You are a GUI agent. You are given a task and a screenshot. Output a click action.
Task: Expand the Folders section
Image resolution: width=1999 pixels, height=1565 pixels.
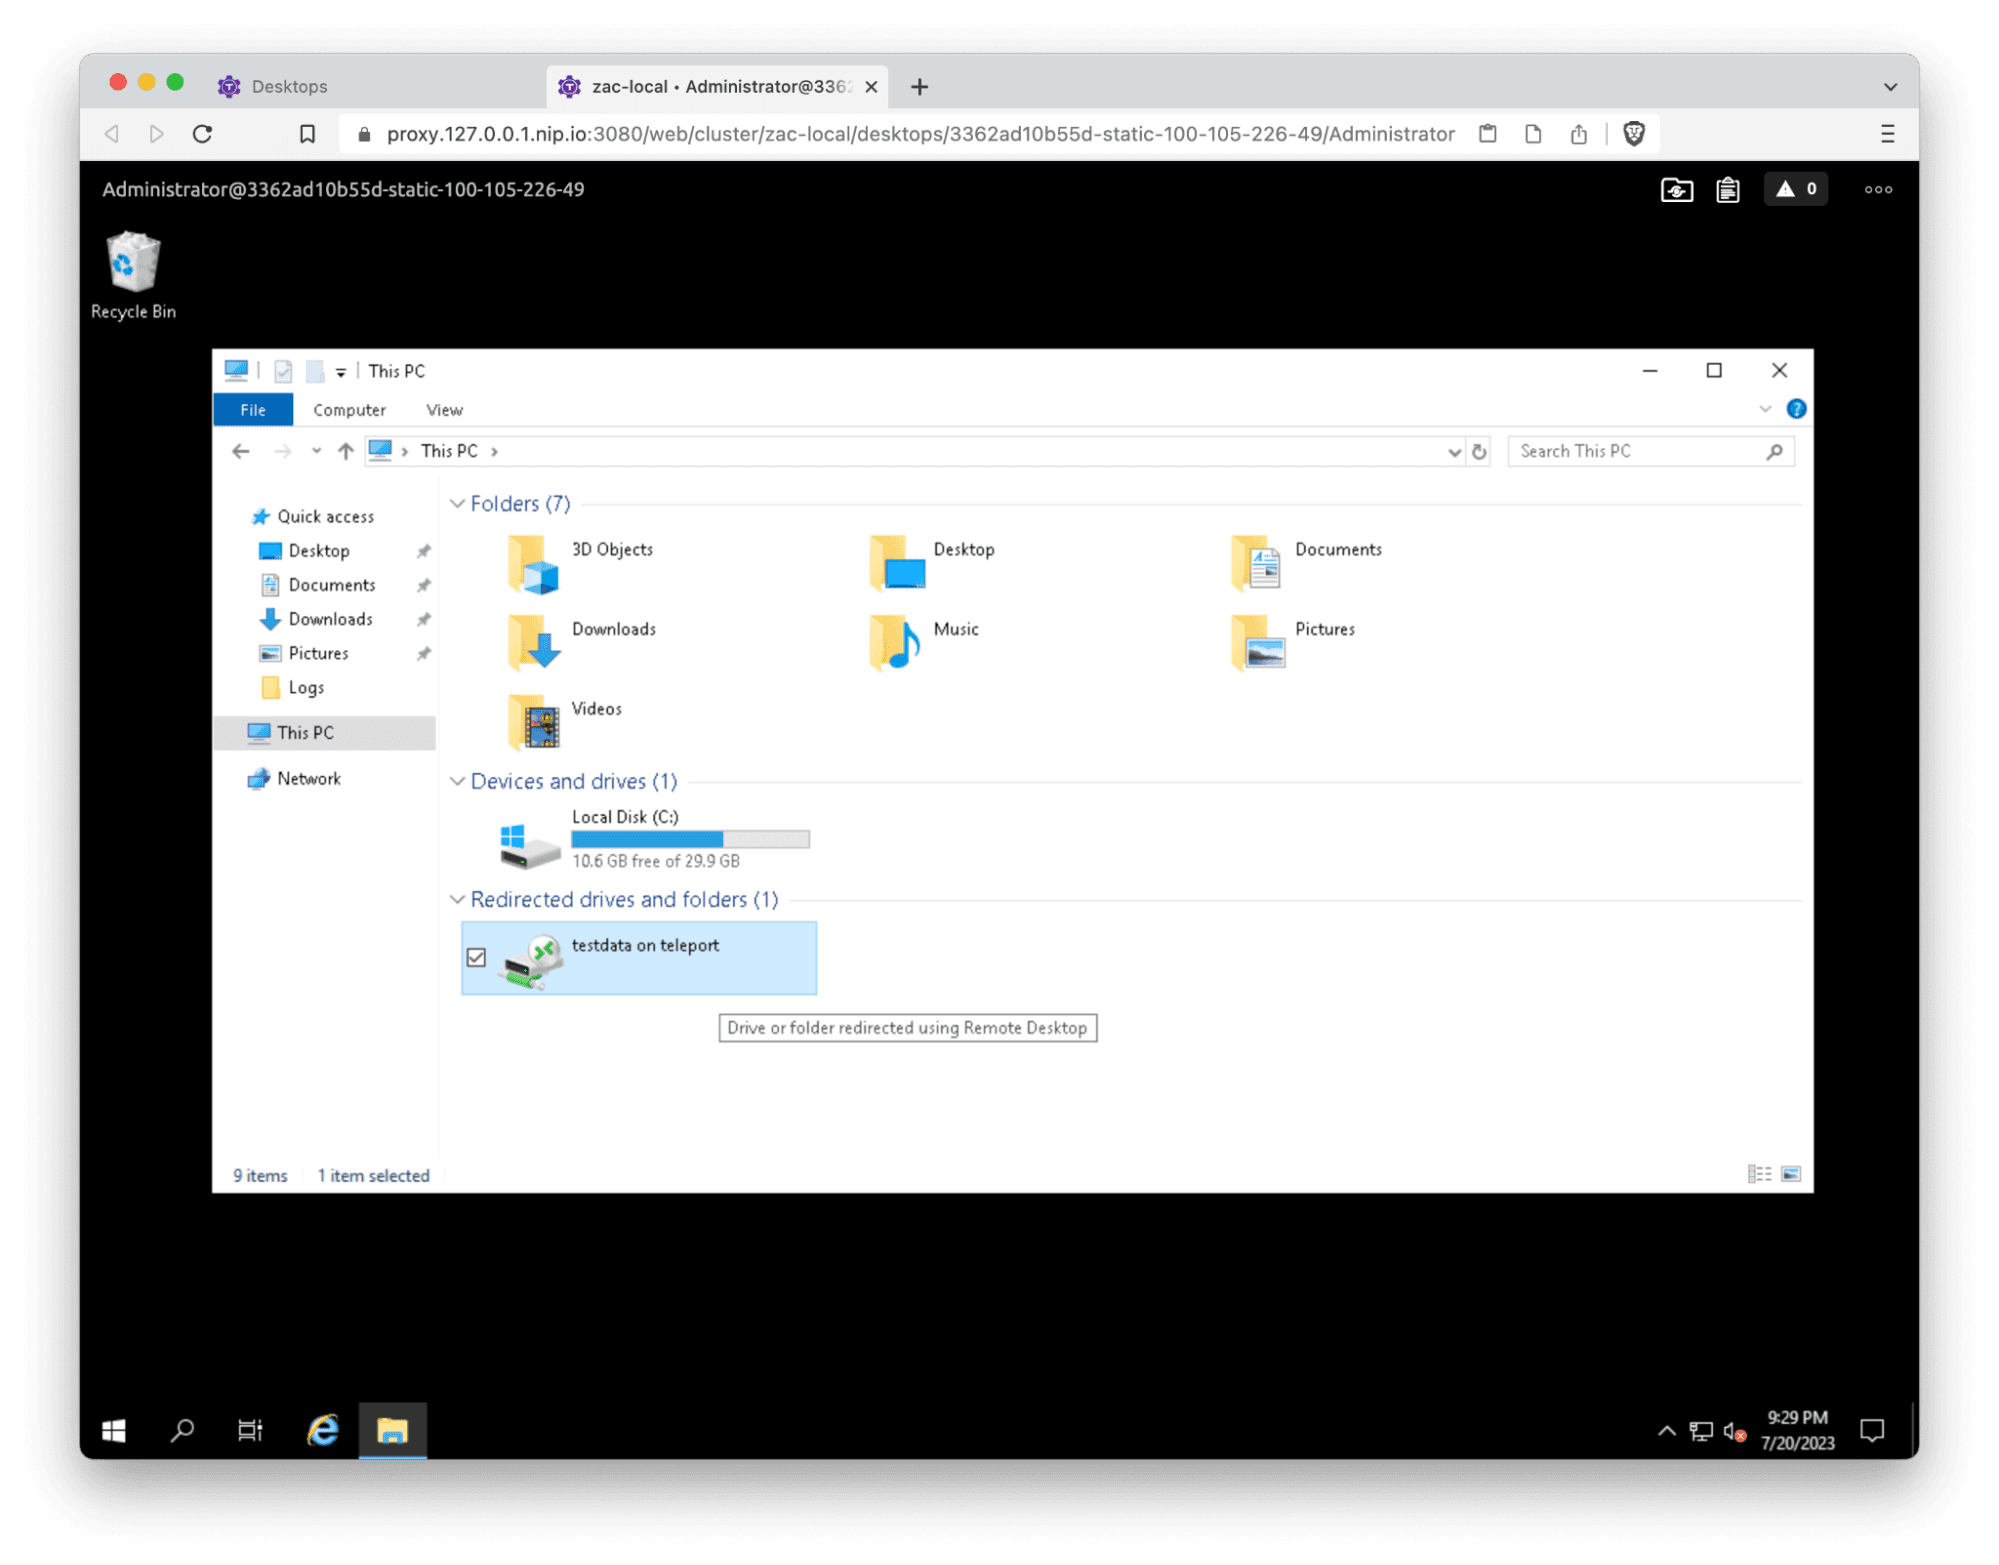pos(459,504)
